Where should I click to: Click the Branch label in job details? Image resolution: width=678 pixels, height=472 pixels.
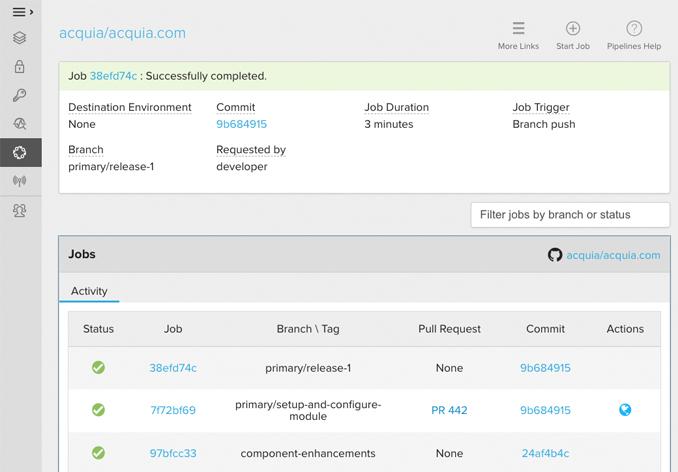[86, 150]
